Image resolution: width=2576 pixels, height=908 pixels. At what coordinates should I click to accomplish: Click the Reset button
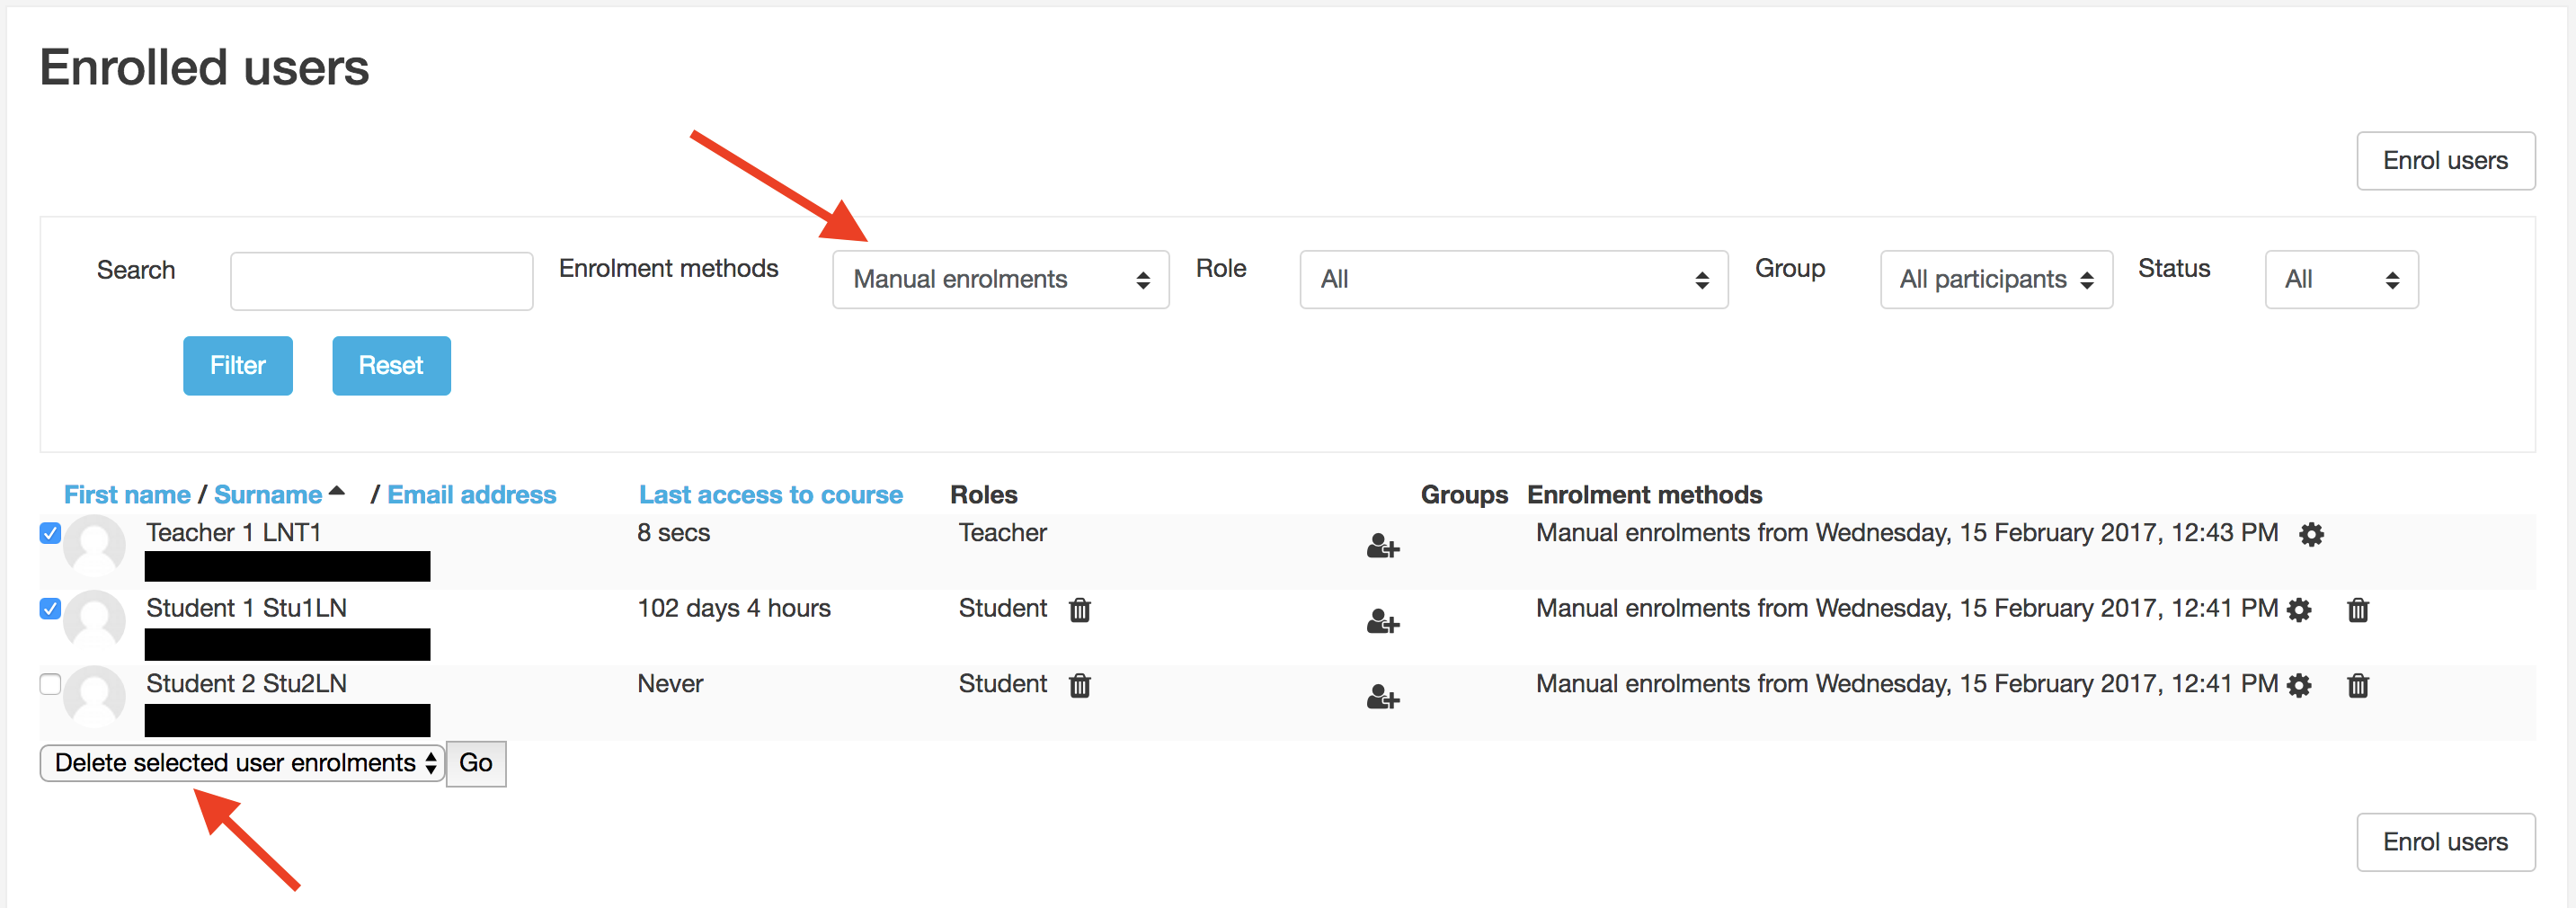coord(391,366)
